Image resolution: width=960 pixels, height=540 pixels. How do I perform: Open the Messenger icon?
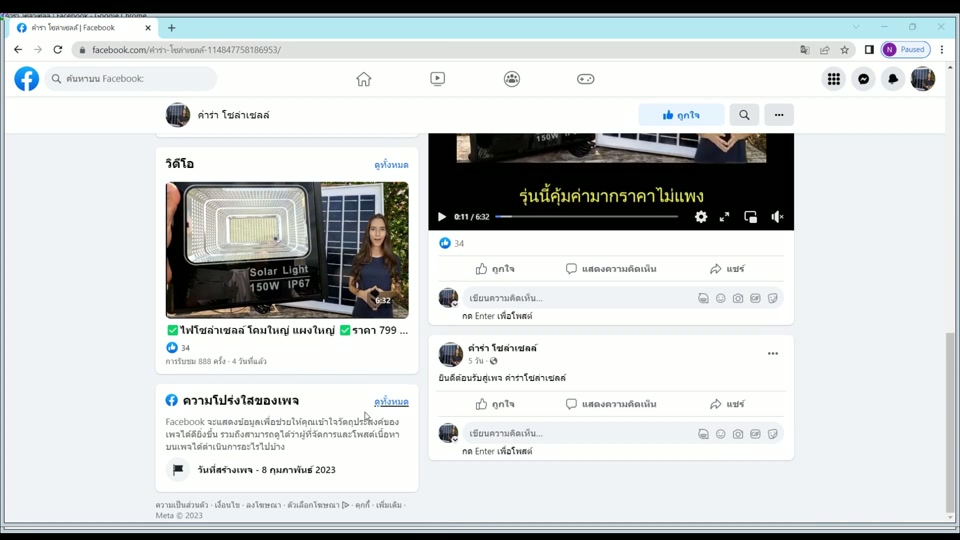tap(863, 79)
